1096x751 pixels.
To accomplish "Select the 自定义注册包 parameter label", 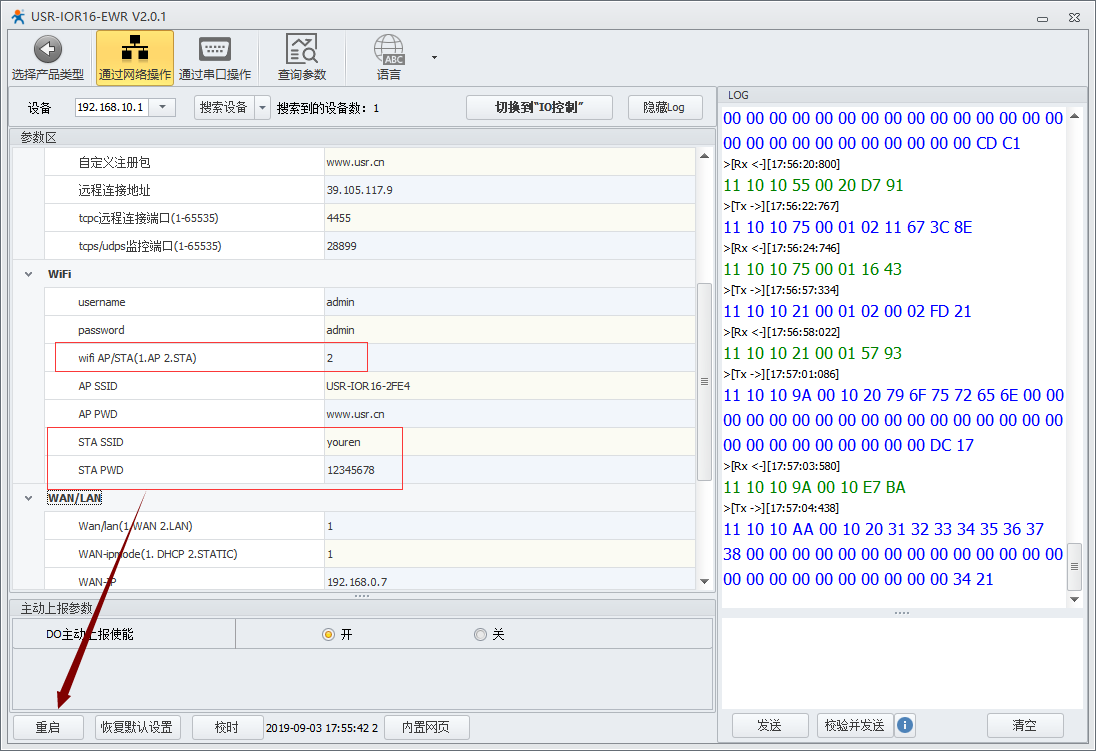I will click(x=114, y=162).
